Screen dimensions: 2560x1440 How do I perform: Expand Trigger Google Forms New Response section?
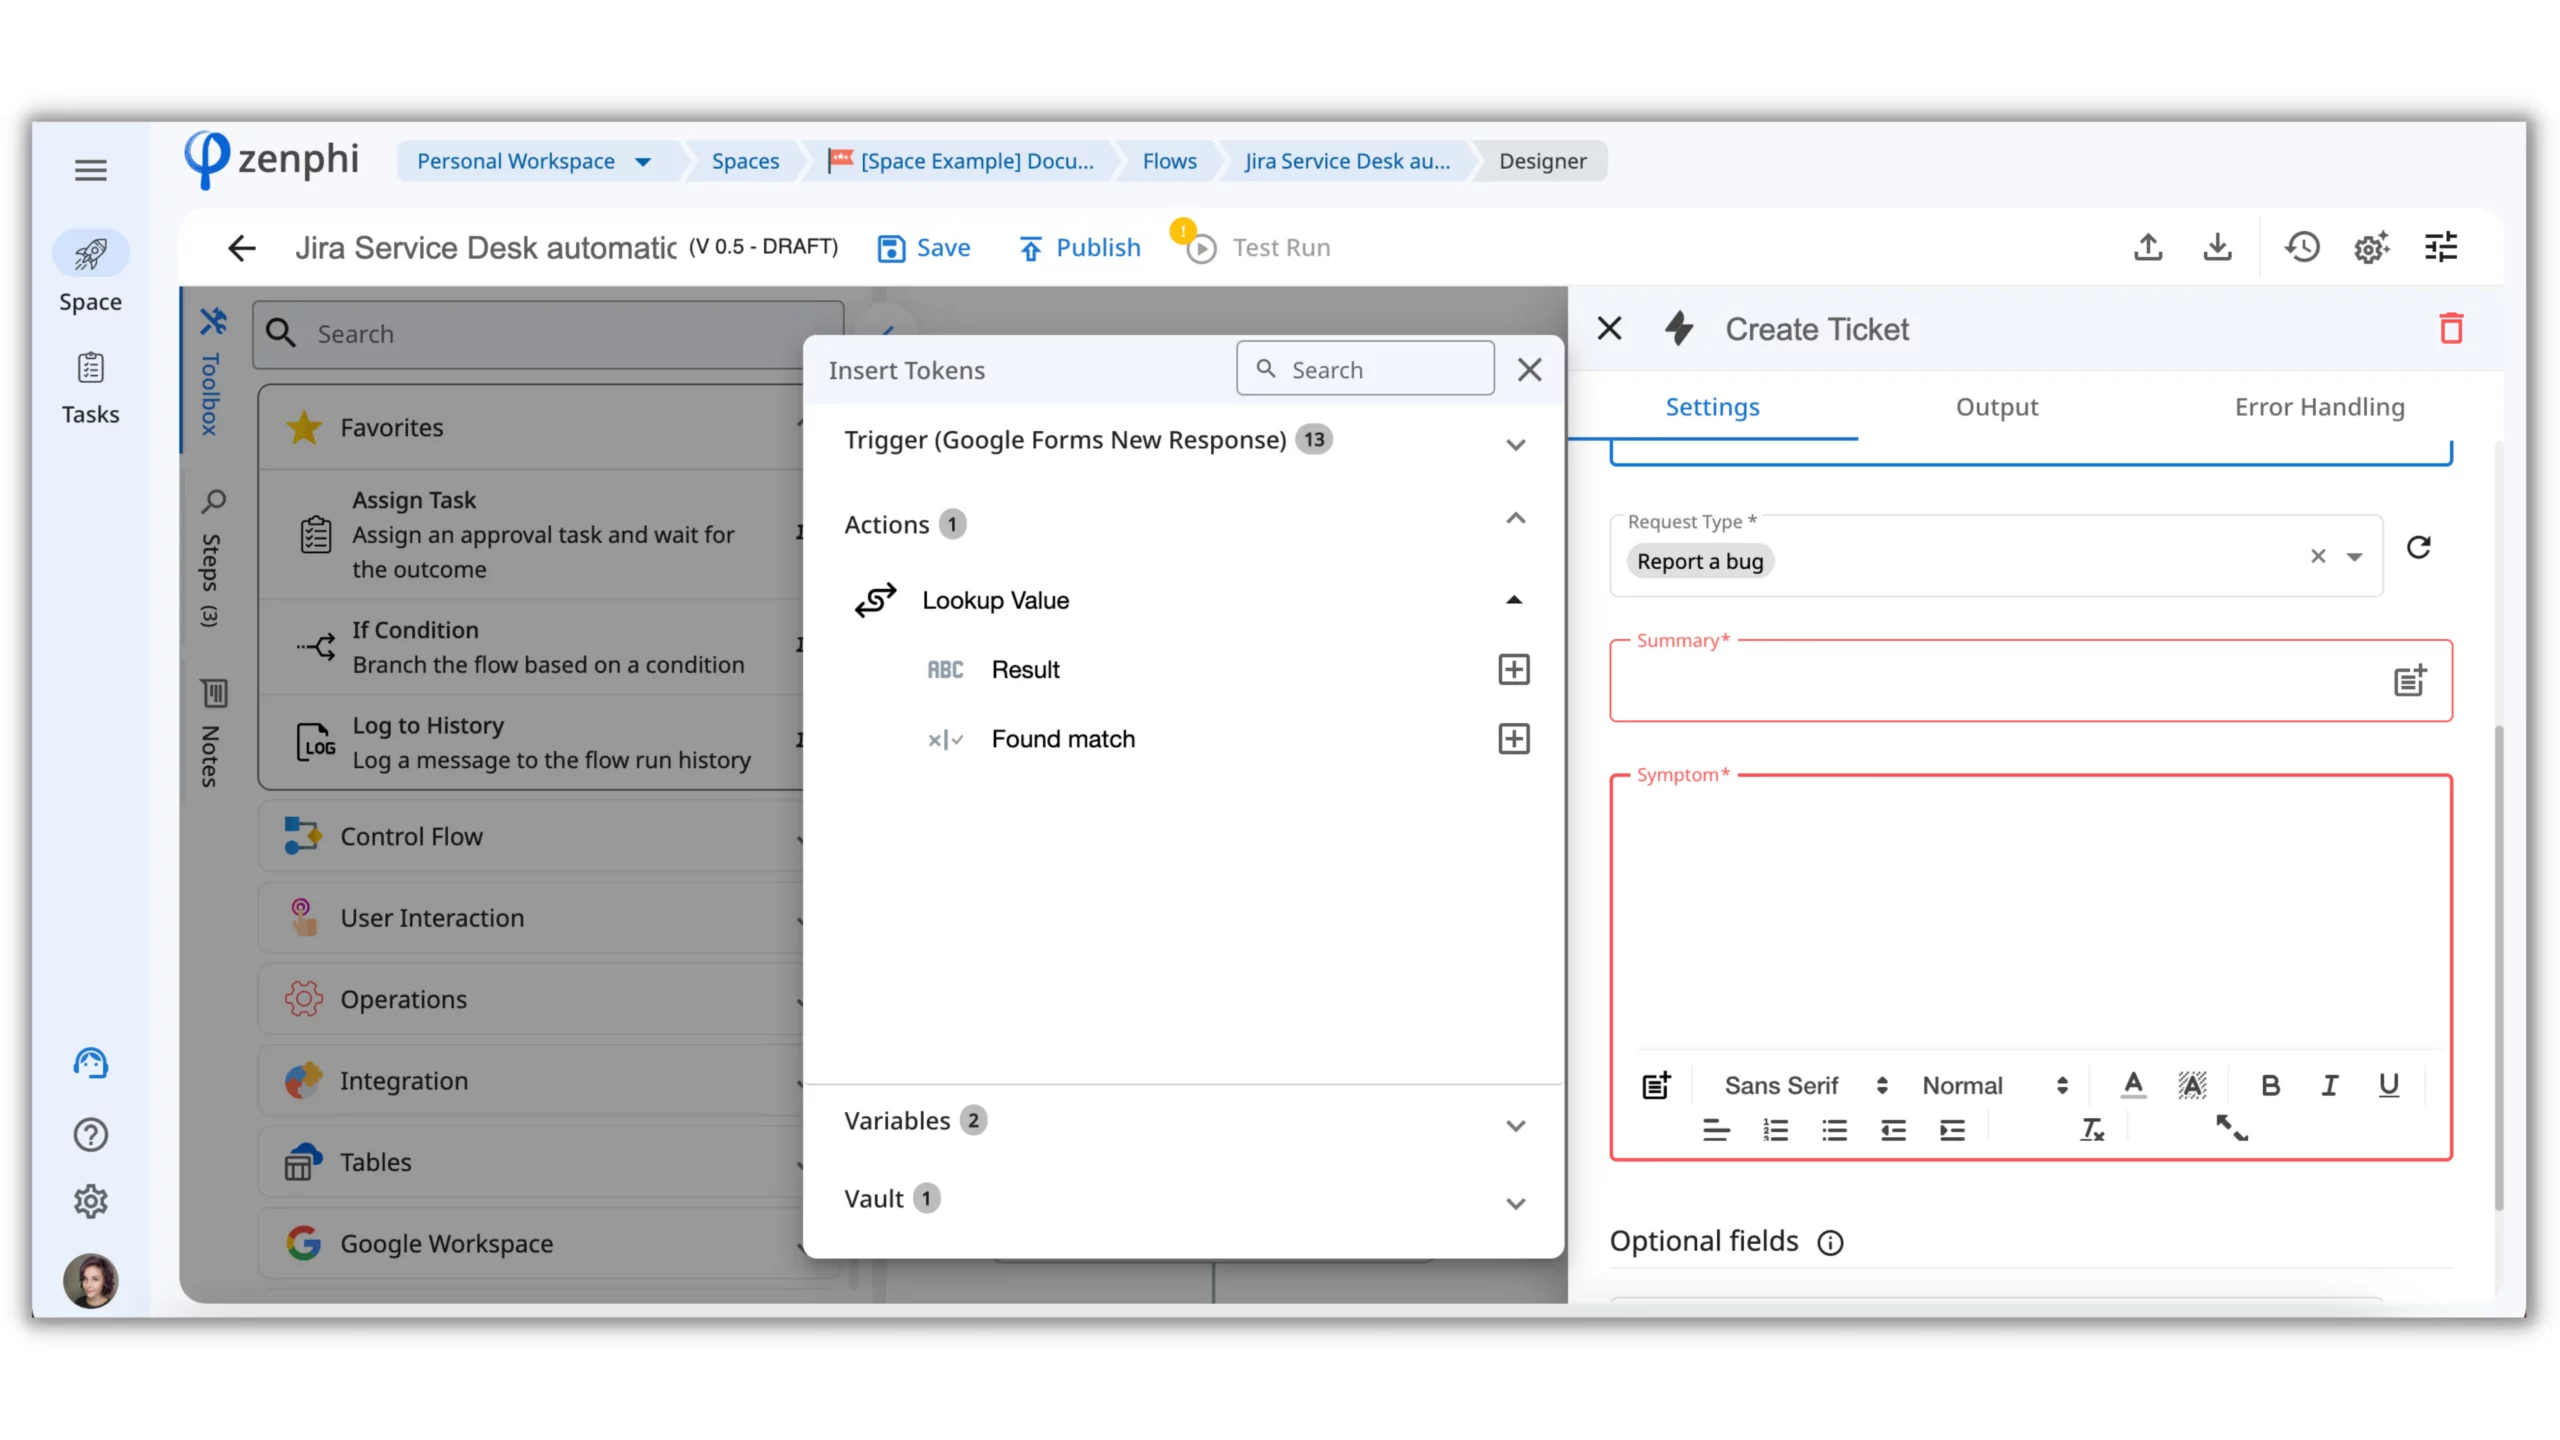[x=1515, y=444]
